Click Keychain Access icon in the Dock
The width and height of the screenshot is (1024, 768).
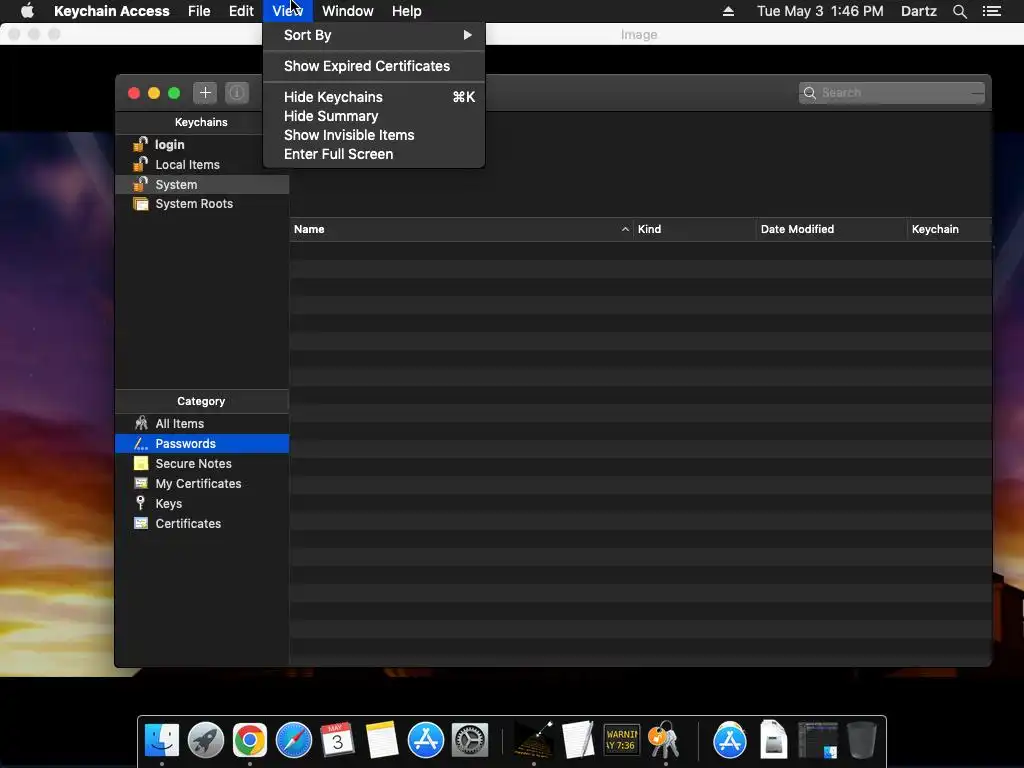[x=664, y=740]
